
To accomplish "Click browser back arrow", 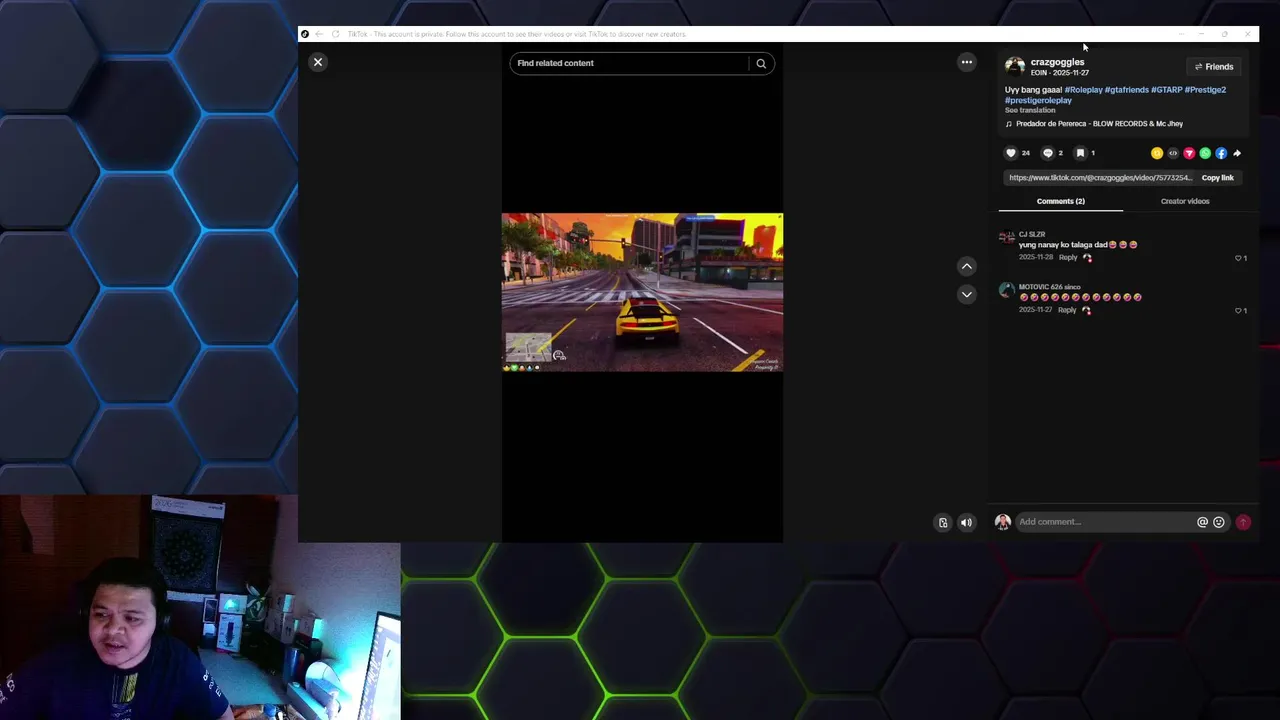I will click(319, 34).
